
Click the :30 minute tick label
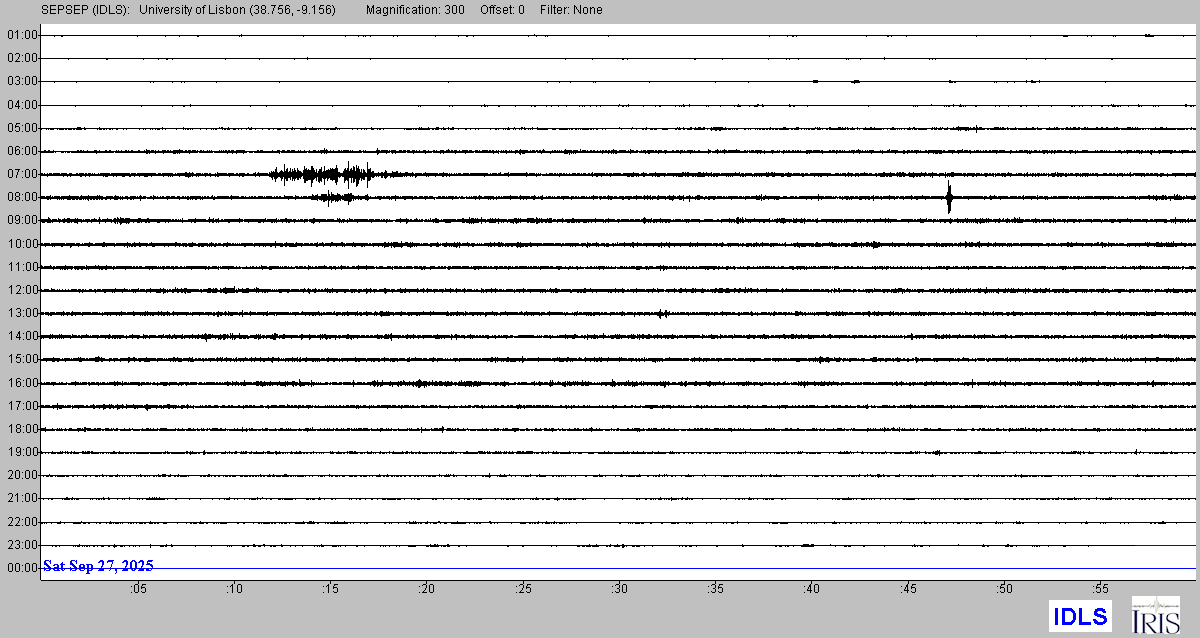click(x=619, y=589)
